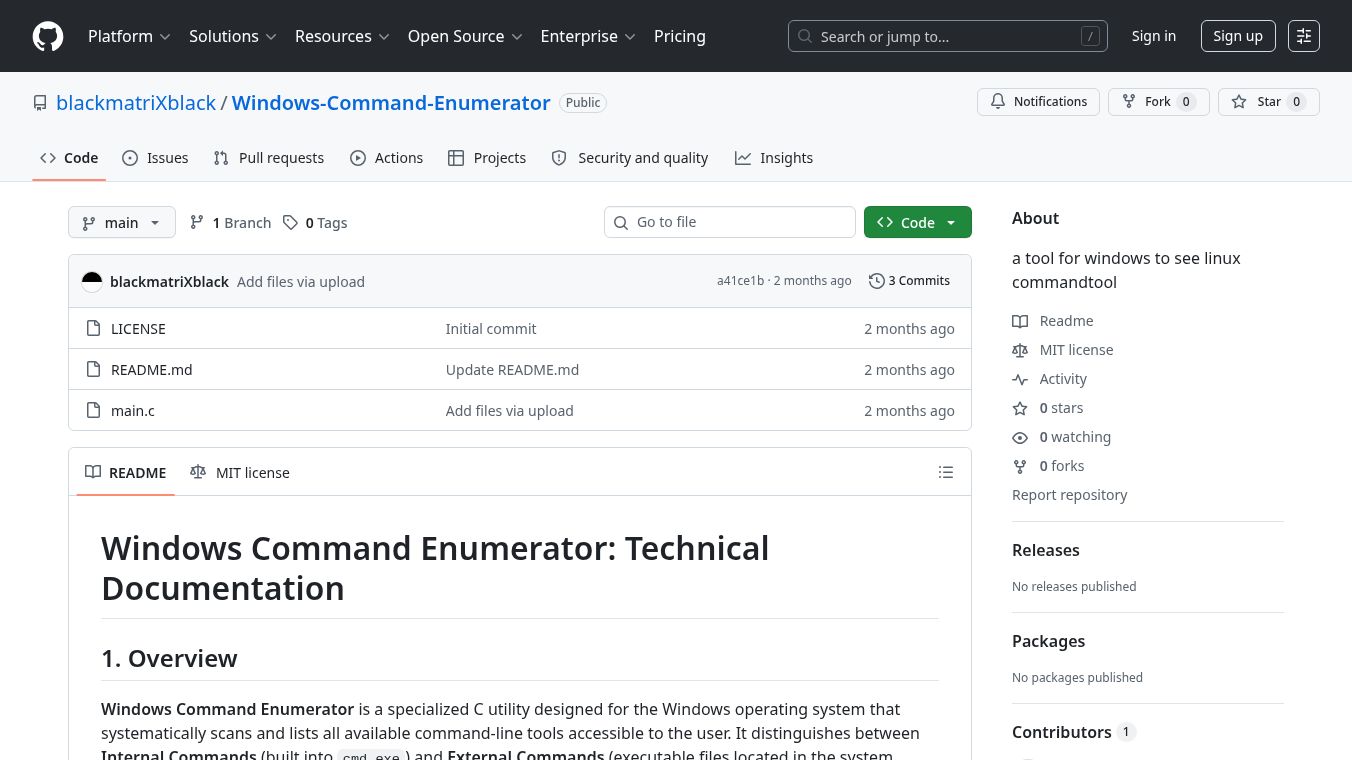Click the tag icon beside 0 Tags

click(x=290, y=223)
